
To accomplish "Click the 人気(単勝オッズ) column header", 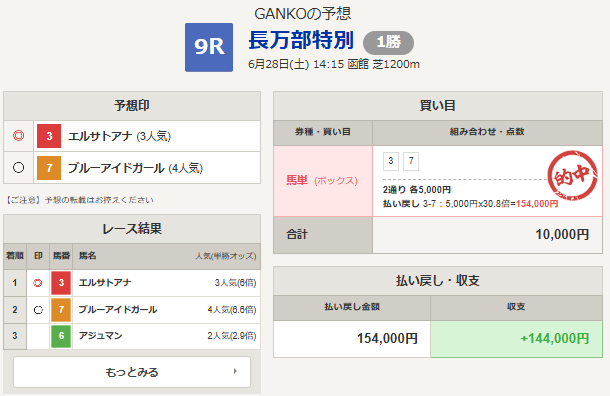I will click(x=226, y=256).
